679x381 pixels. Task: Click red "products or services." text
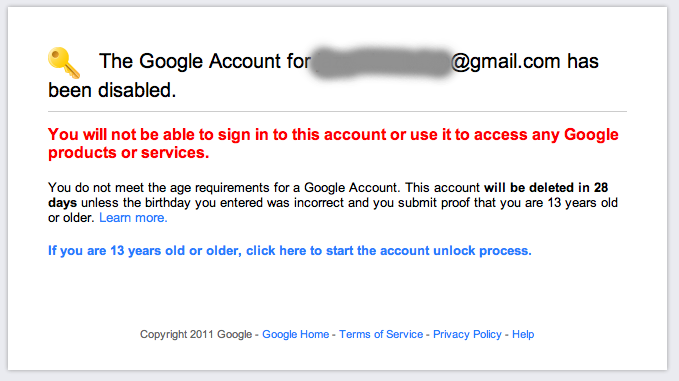pos(129,153)
